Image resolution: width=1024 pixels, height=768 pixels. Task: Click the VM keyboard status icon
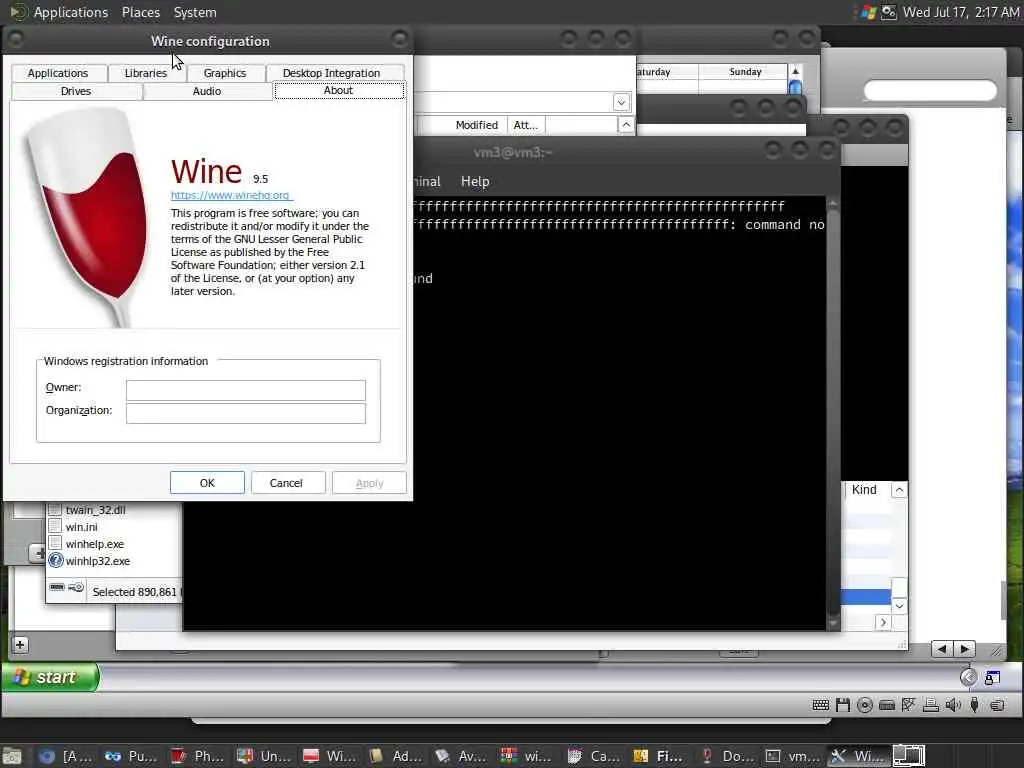coord(821,705)
